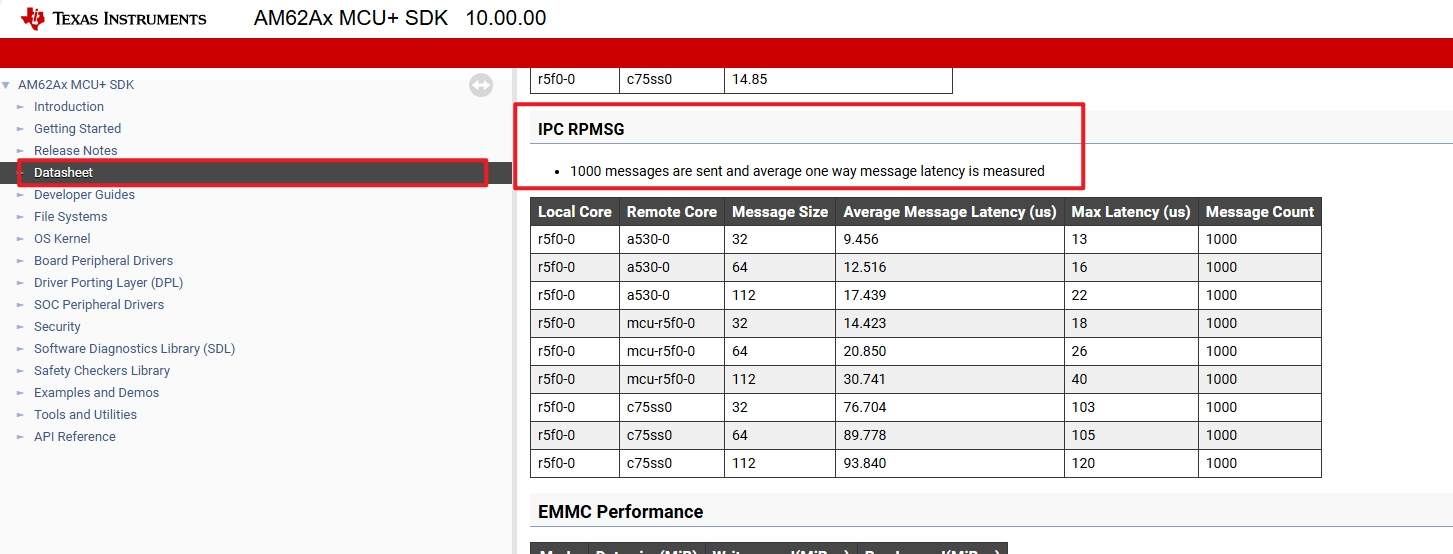The width and height of the screenshot is (1453, 554).
Task: Open Tools and Utilities page
Action: (x=85, y=415)
